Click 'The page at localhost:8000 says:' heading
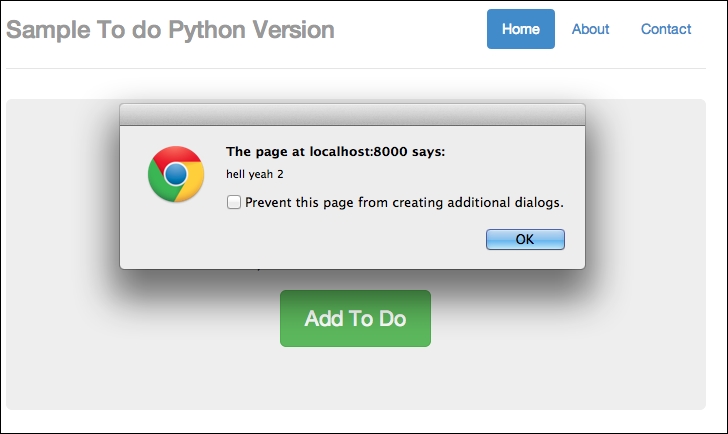 [x=335, y=152]
